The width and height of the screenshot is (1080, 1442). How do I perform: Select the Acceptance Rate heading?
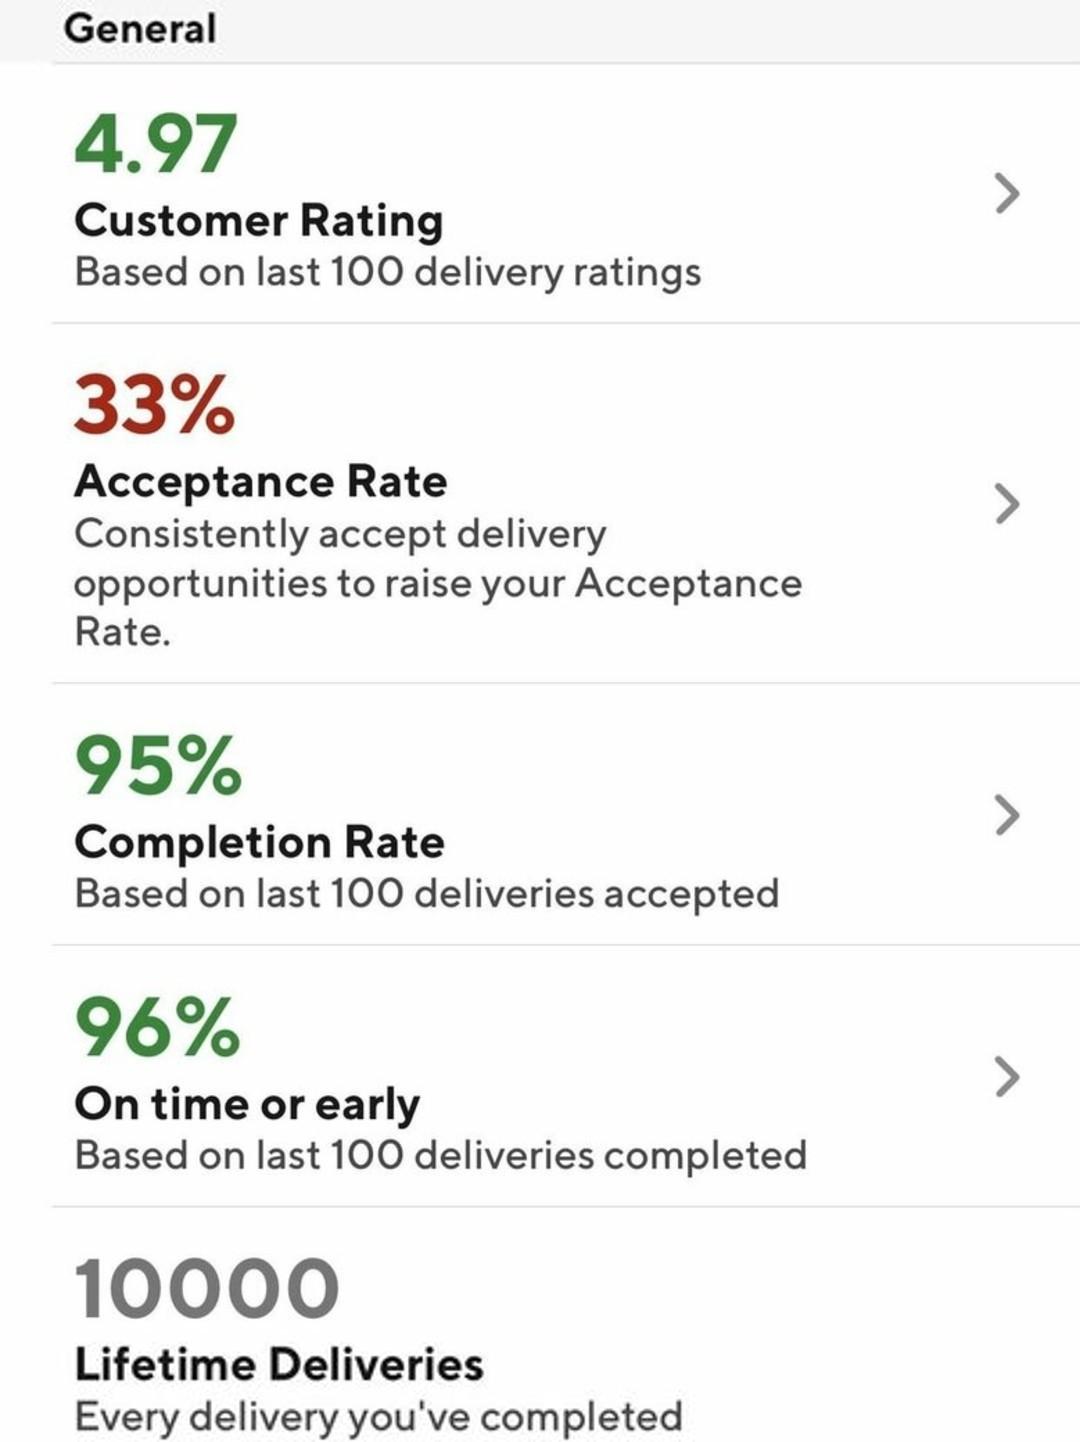click(261, 482)
